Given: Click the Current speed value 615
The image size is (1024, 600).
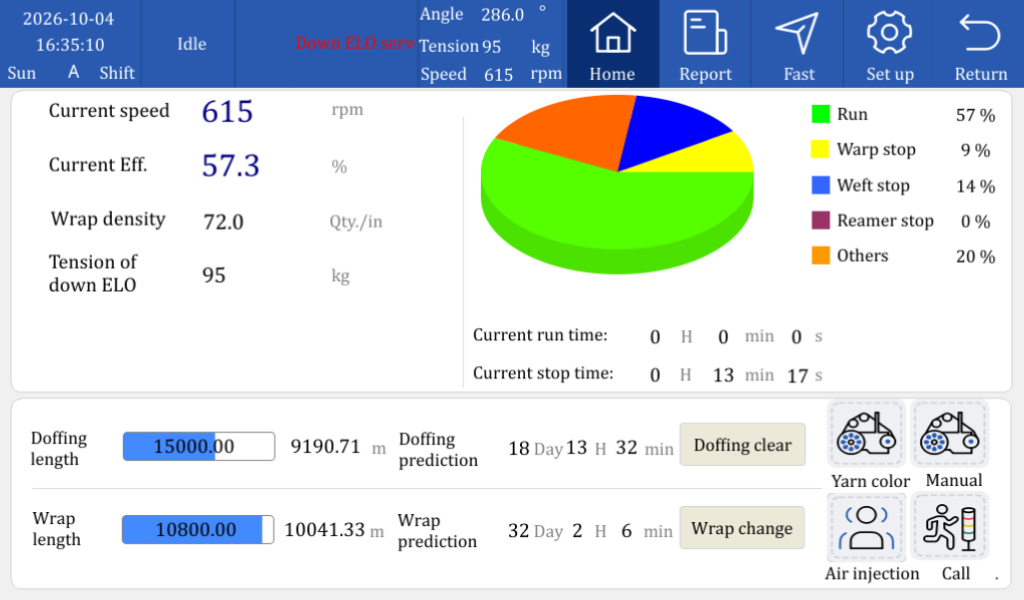Looking at the screenshot, I should click(x=227, y=112).
